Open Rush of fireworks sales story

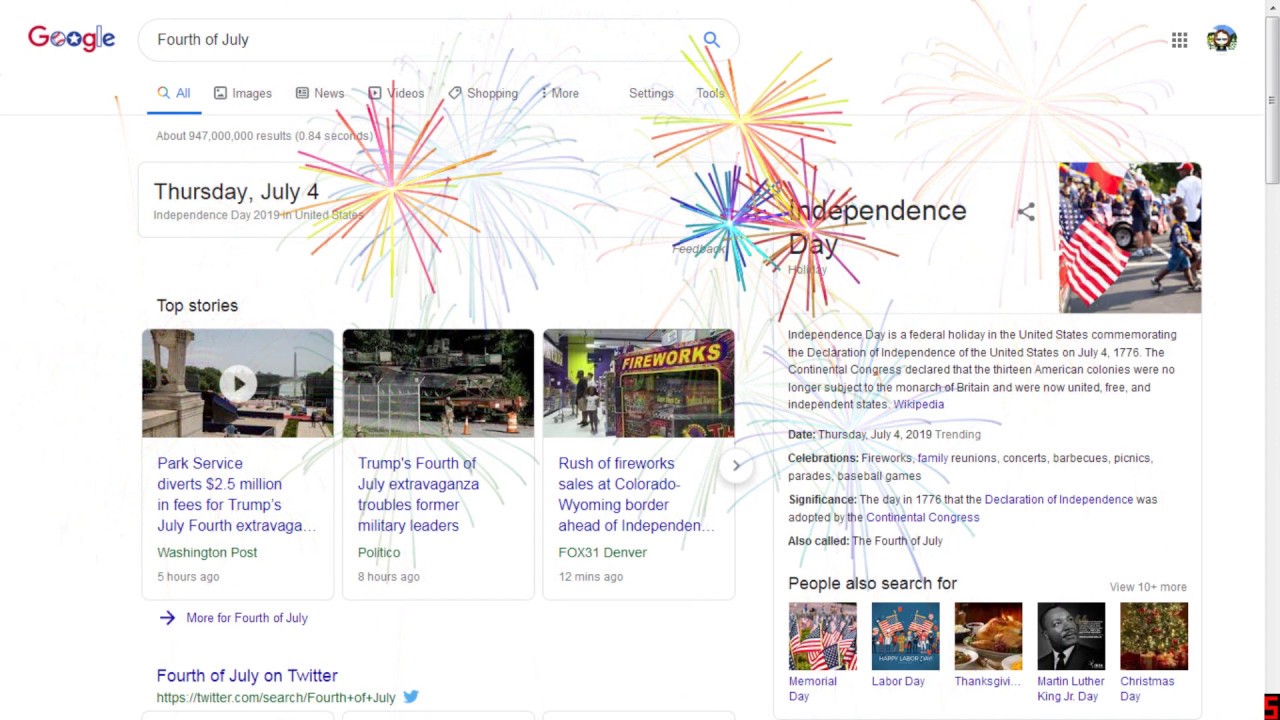[x=636, y=494]
